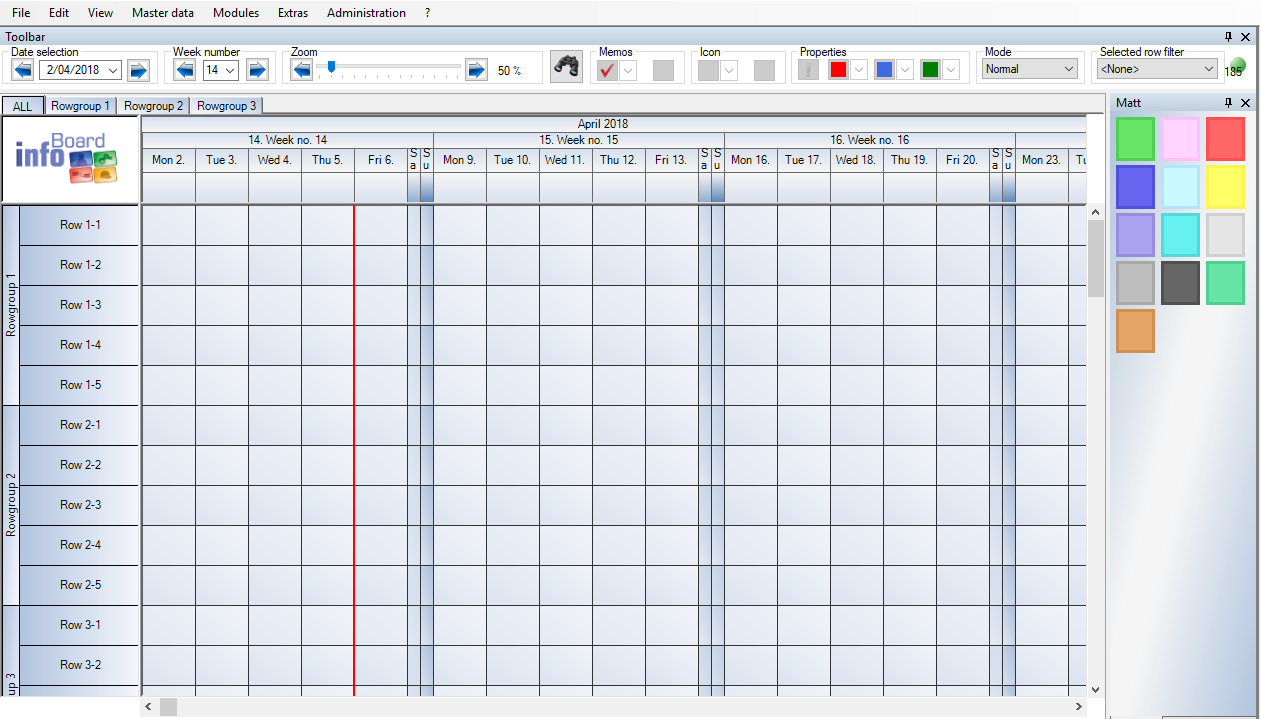This screenshot has height=719, width=1261.
Task: Expand the Selected row filter dropdown
Action: pos(1156,69)
